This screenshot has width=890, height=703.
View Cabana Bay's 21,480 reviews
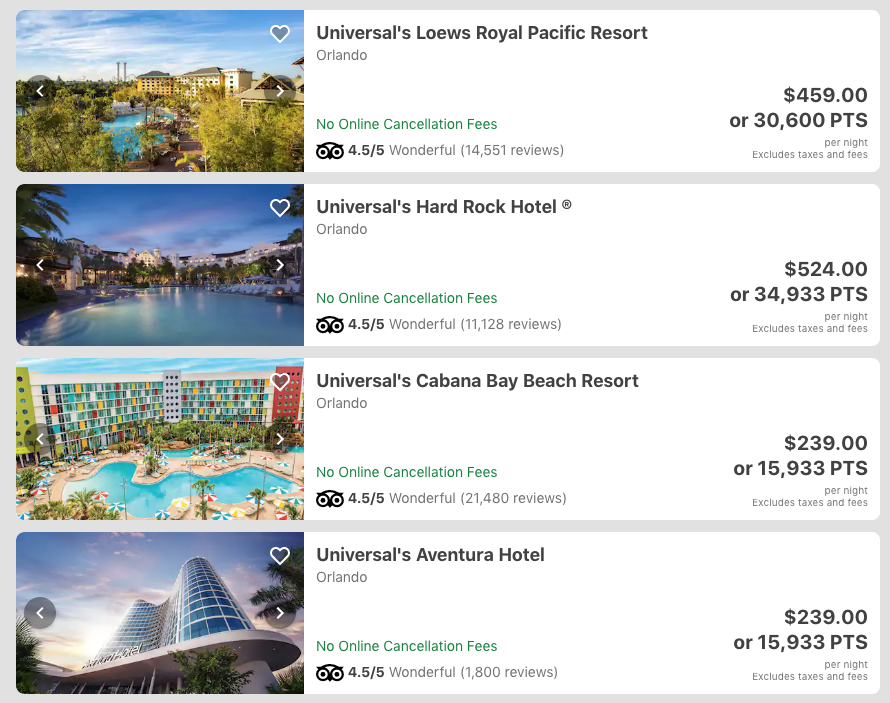(513, 498)
